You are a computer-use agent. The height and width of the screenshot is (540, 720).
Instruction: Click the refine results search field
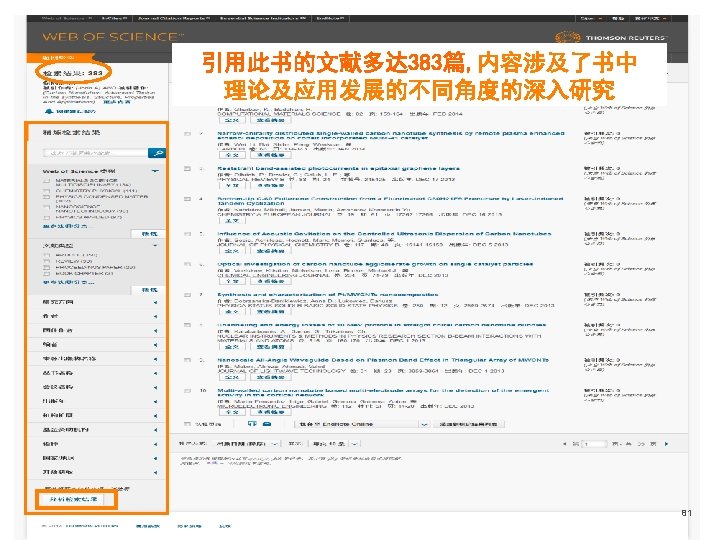pos(95,153)
